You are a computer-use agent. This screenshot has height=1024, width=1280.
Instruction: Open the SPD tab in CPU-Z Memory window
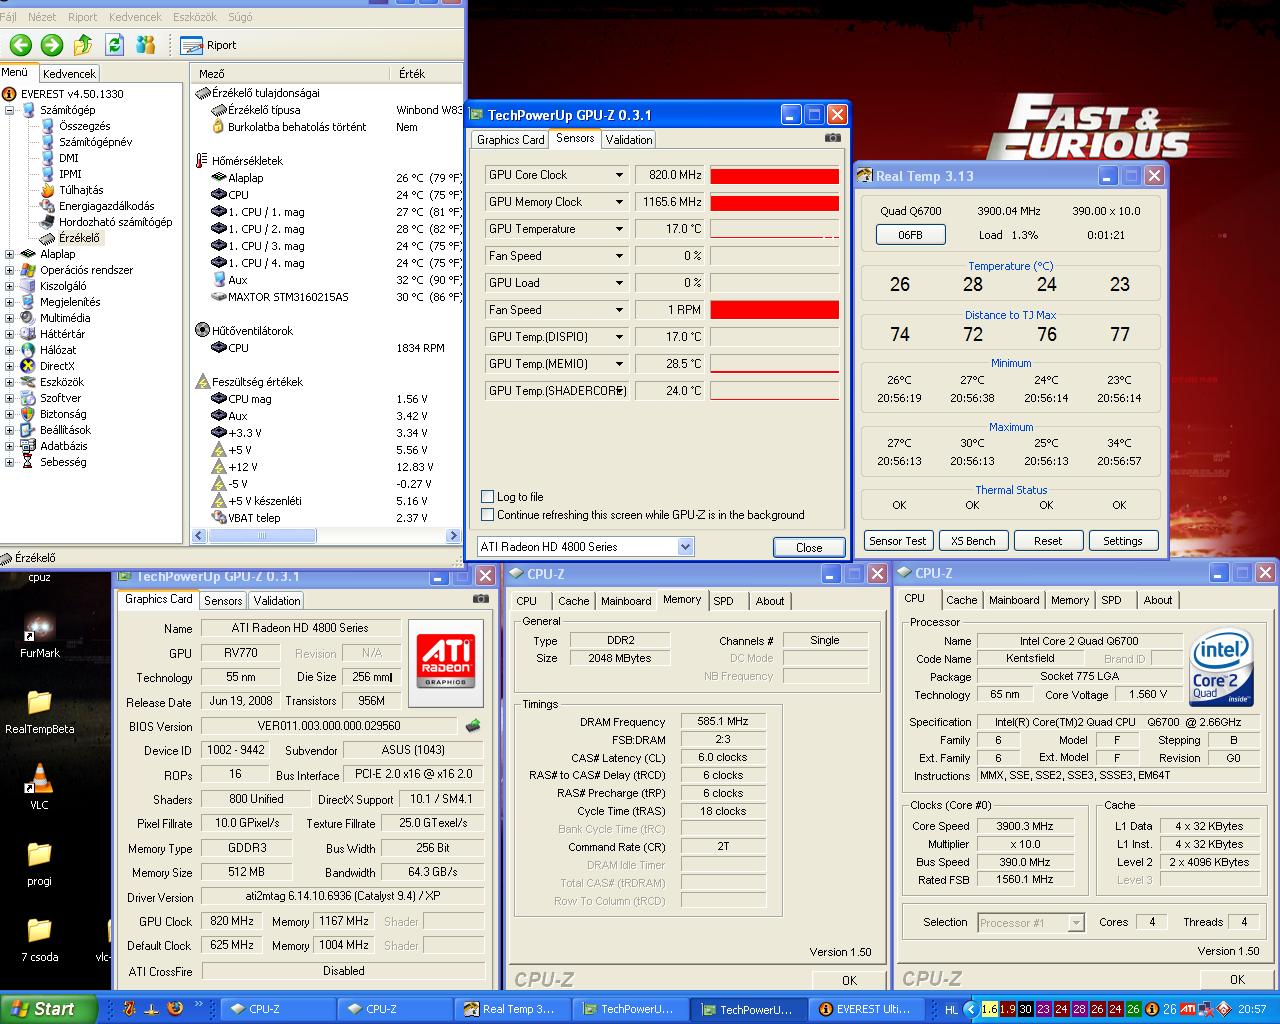[723, 601]
